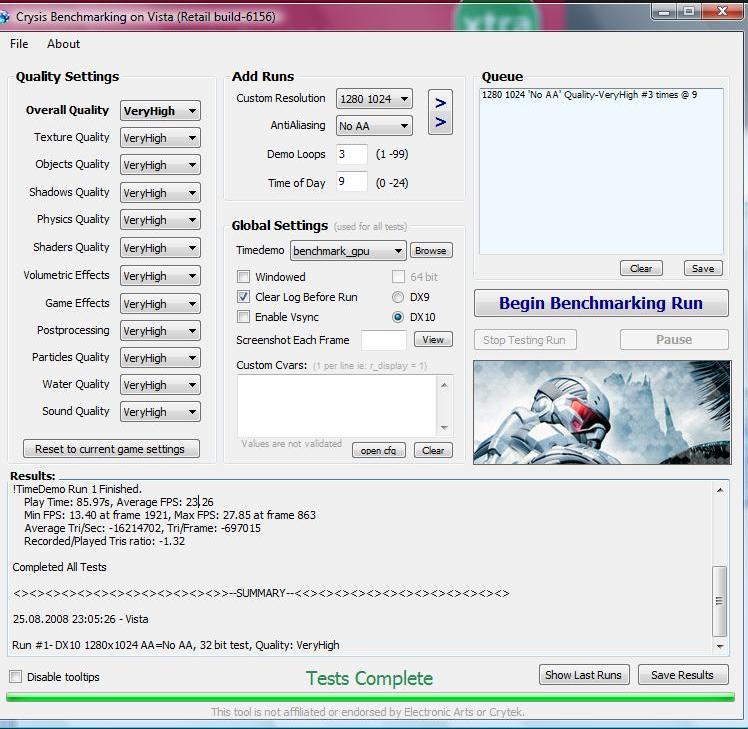Click the Crysis nanosuit artwork image
This screenshot has width=748, height=729.
pyautogui.click(x=602, y=412)
